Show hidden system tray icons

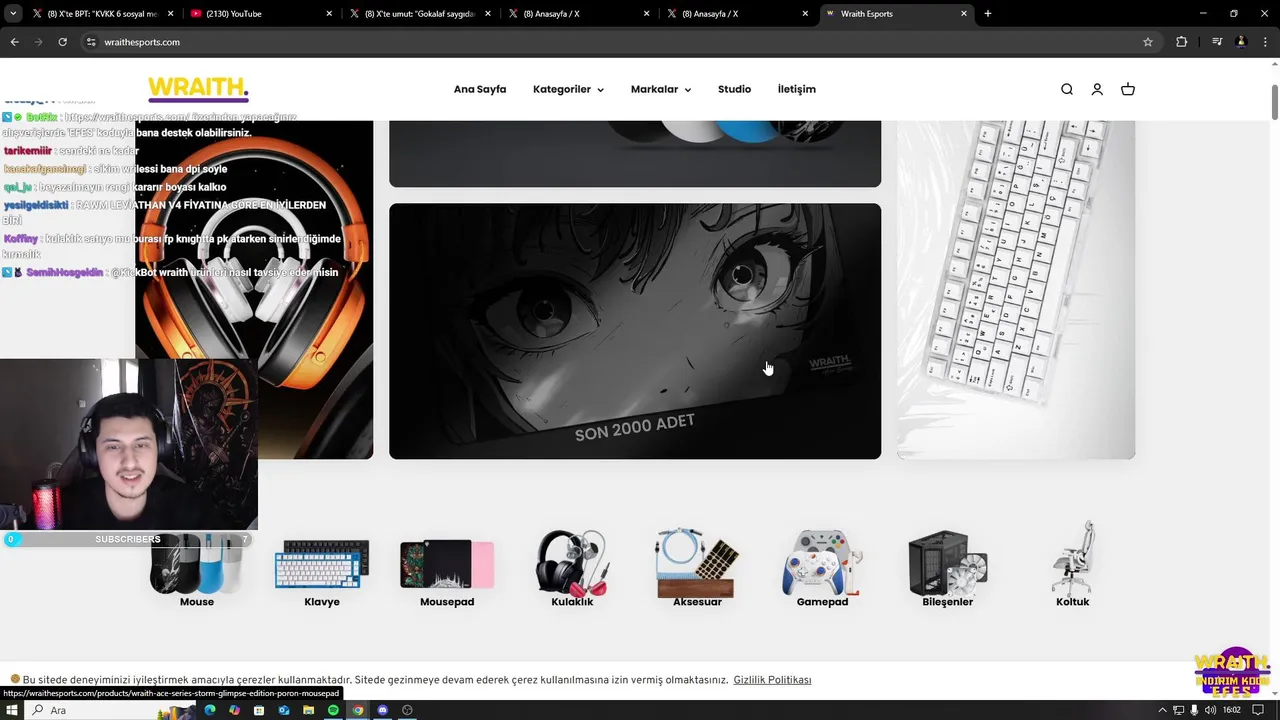(1162, 710)
